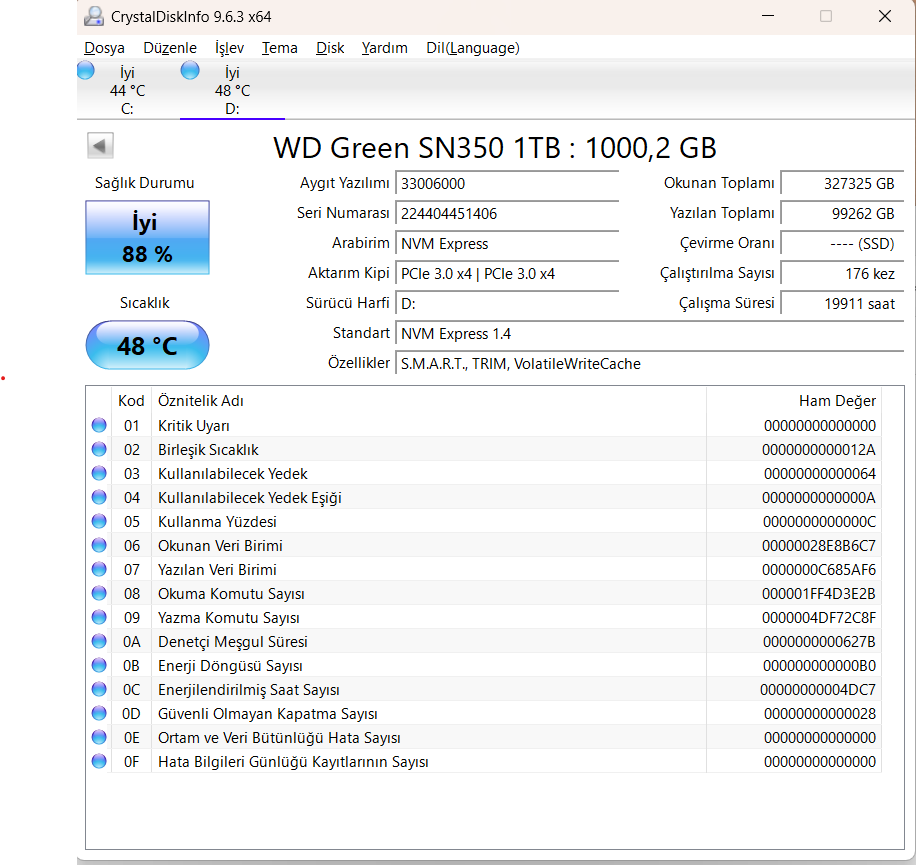Open the Dil(Language) menu
This screenshot has height=865, width=916.
[x=473, y=48]
